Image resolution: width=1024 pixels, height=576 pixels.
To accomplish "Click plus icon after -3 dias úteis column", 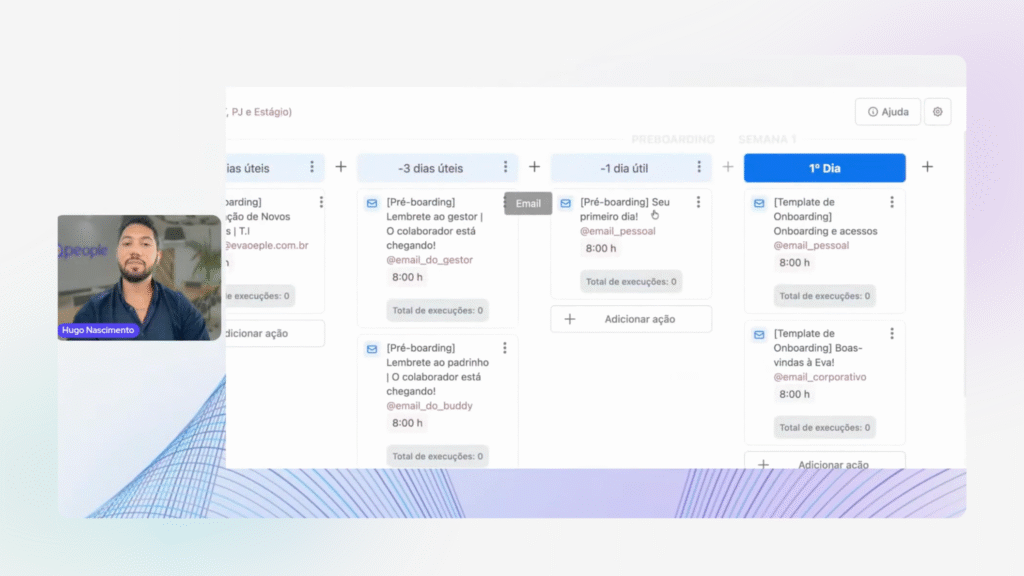I will click(534, 167).
